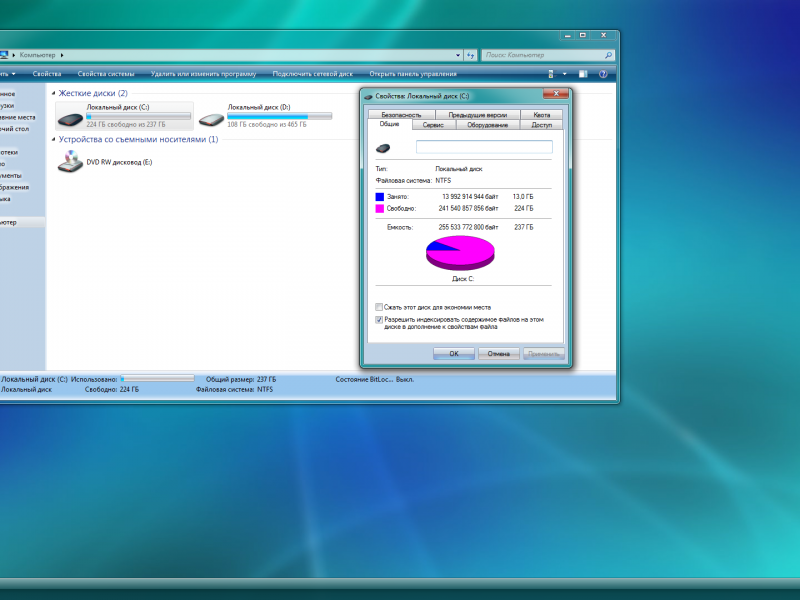Click 'Общий размер: 237 ГБ' in the details pane

[x=241, y=380]
